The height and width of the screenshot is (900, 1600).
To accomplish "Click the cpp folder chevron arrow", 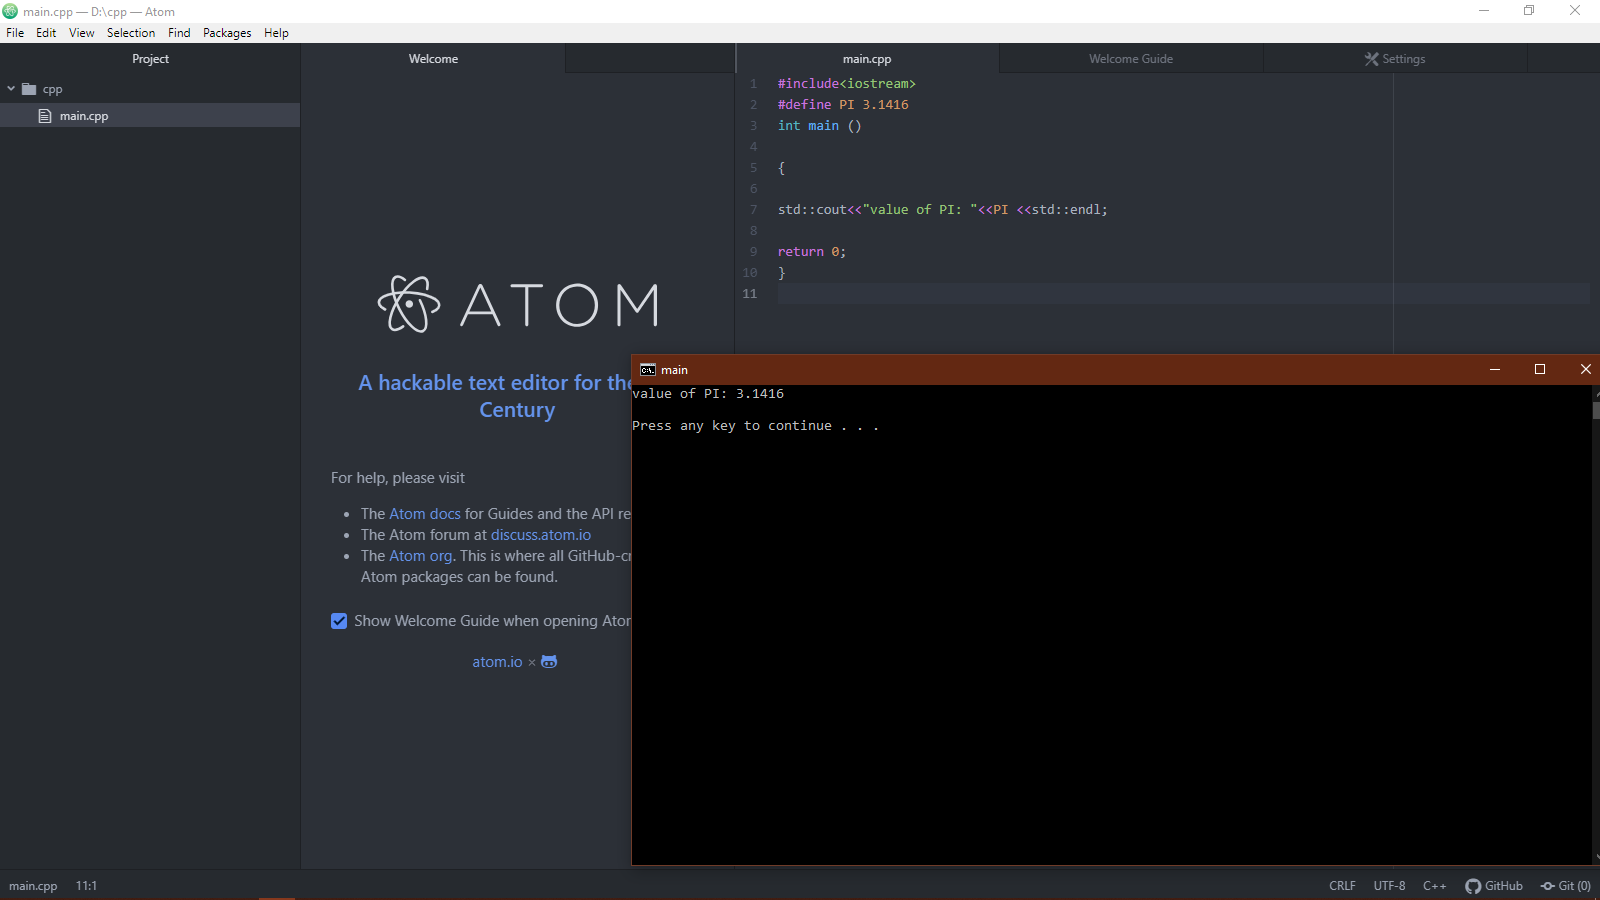I will pyautogui.click(x=11, y=88).
